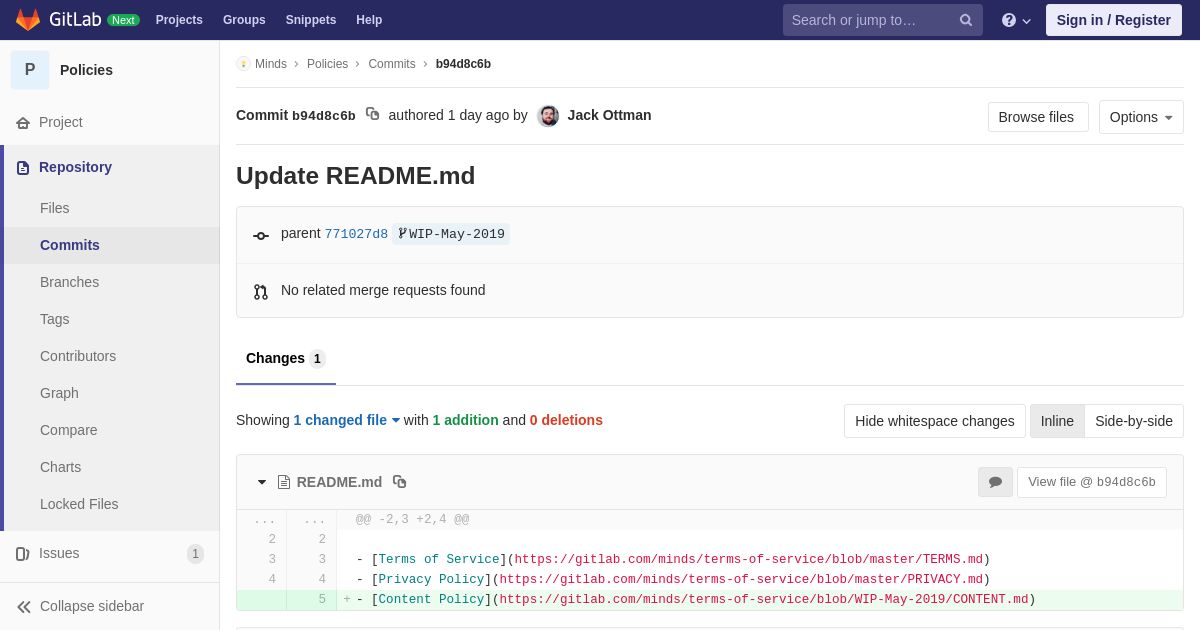Viewport: 1200px width, 630px height.
Task: Copy README.md file path icon
Action: [x=400, y=482]
